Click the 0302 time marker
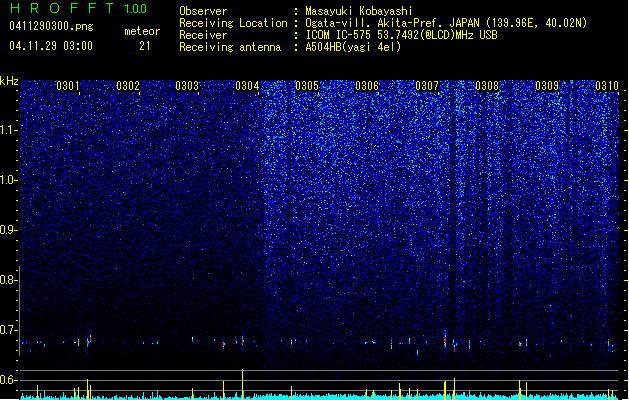Screen dimensions: 629x400 pos(128,86)
